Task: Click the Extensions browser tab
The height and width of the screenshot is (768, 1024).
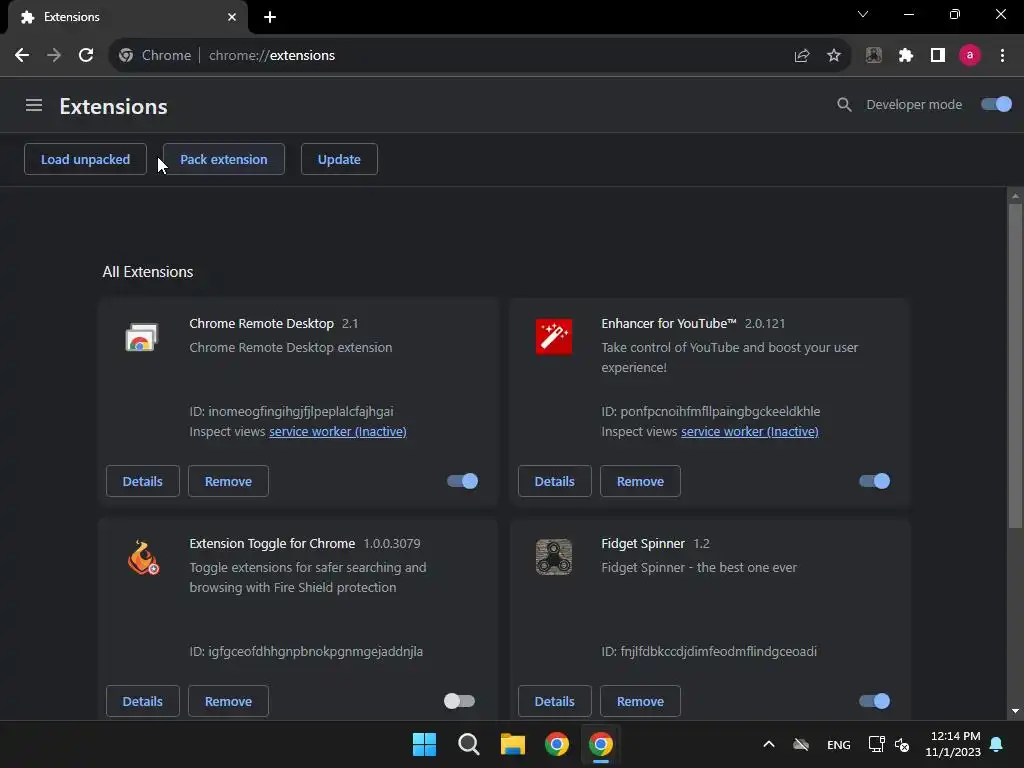Action: click(128, 17)
